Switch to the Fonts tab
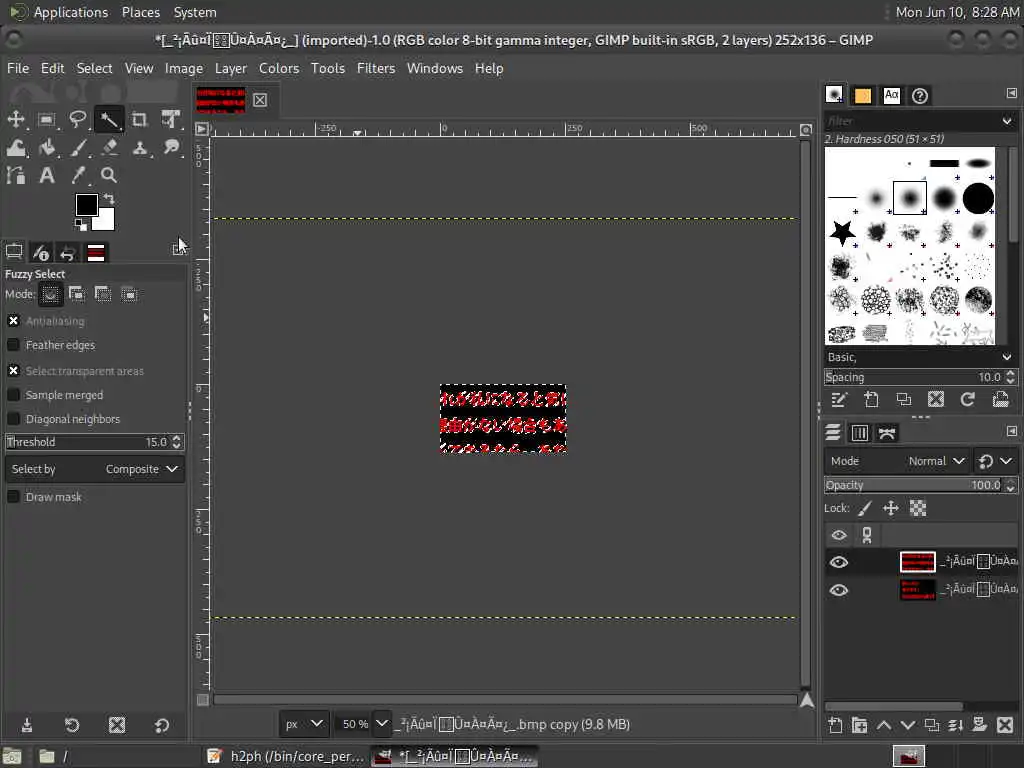 (x=891, y=96)
